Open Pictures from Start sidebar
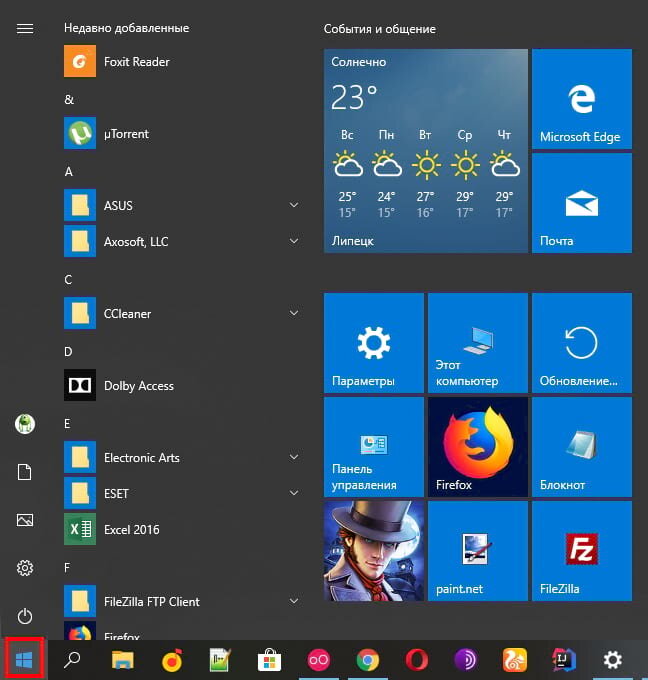Viewport: 648px width, 680px height. (25, 520)
